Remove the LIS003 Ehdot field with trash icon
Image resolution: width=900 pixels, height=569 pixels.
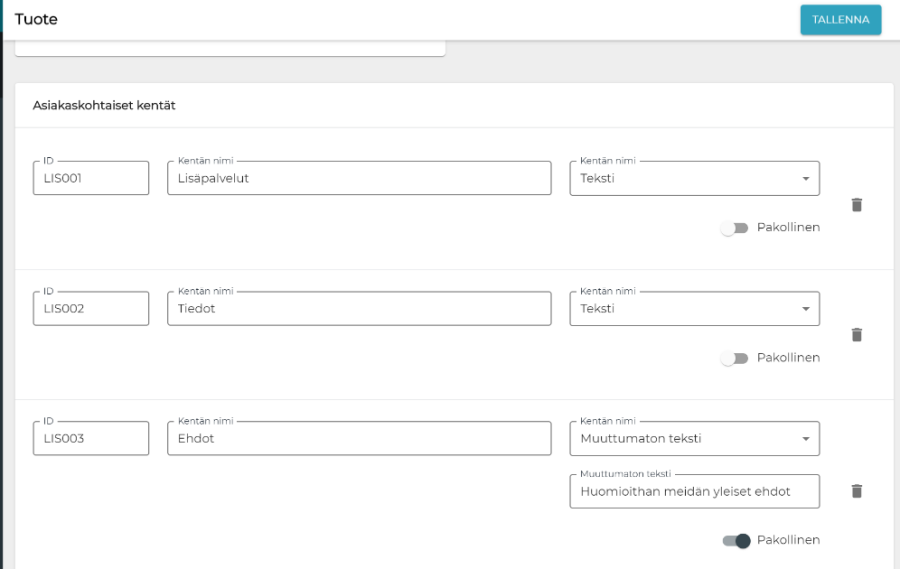(x=856, y=491)
